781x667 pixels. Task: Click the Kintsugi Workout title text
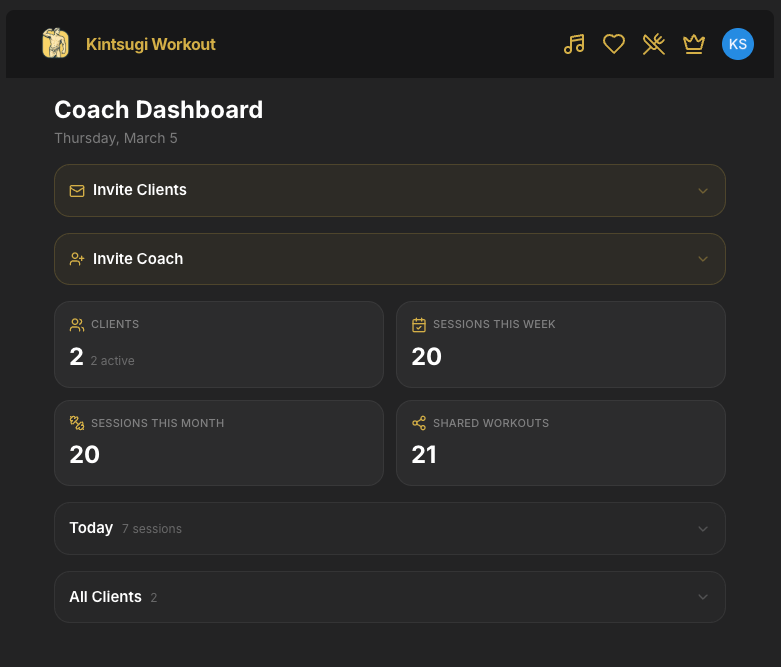point(151,44)
